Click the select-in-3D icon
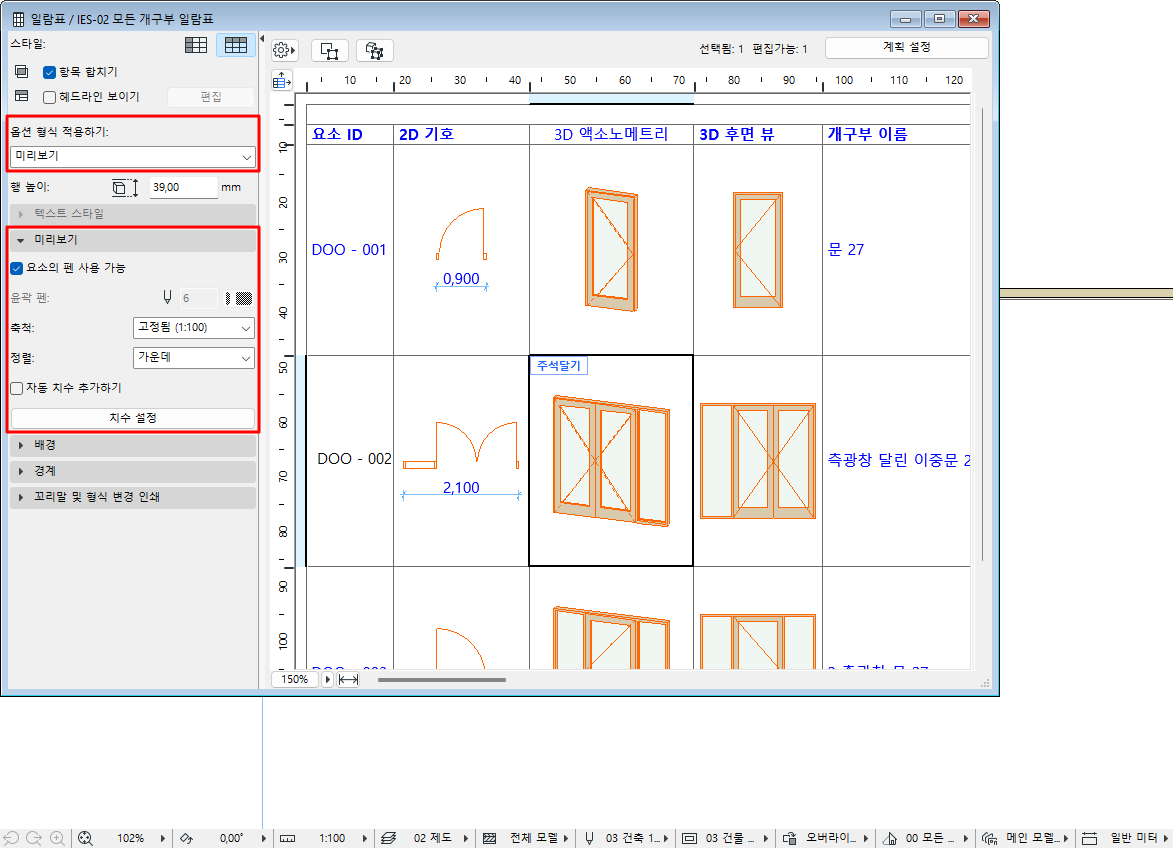Image resolution: width=1173 pixels, height=848 pixels. coord(375,50)
